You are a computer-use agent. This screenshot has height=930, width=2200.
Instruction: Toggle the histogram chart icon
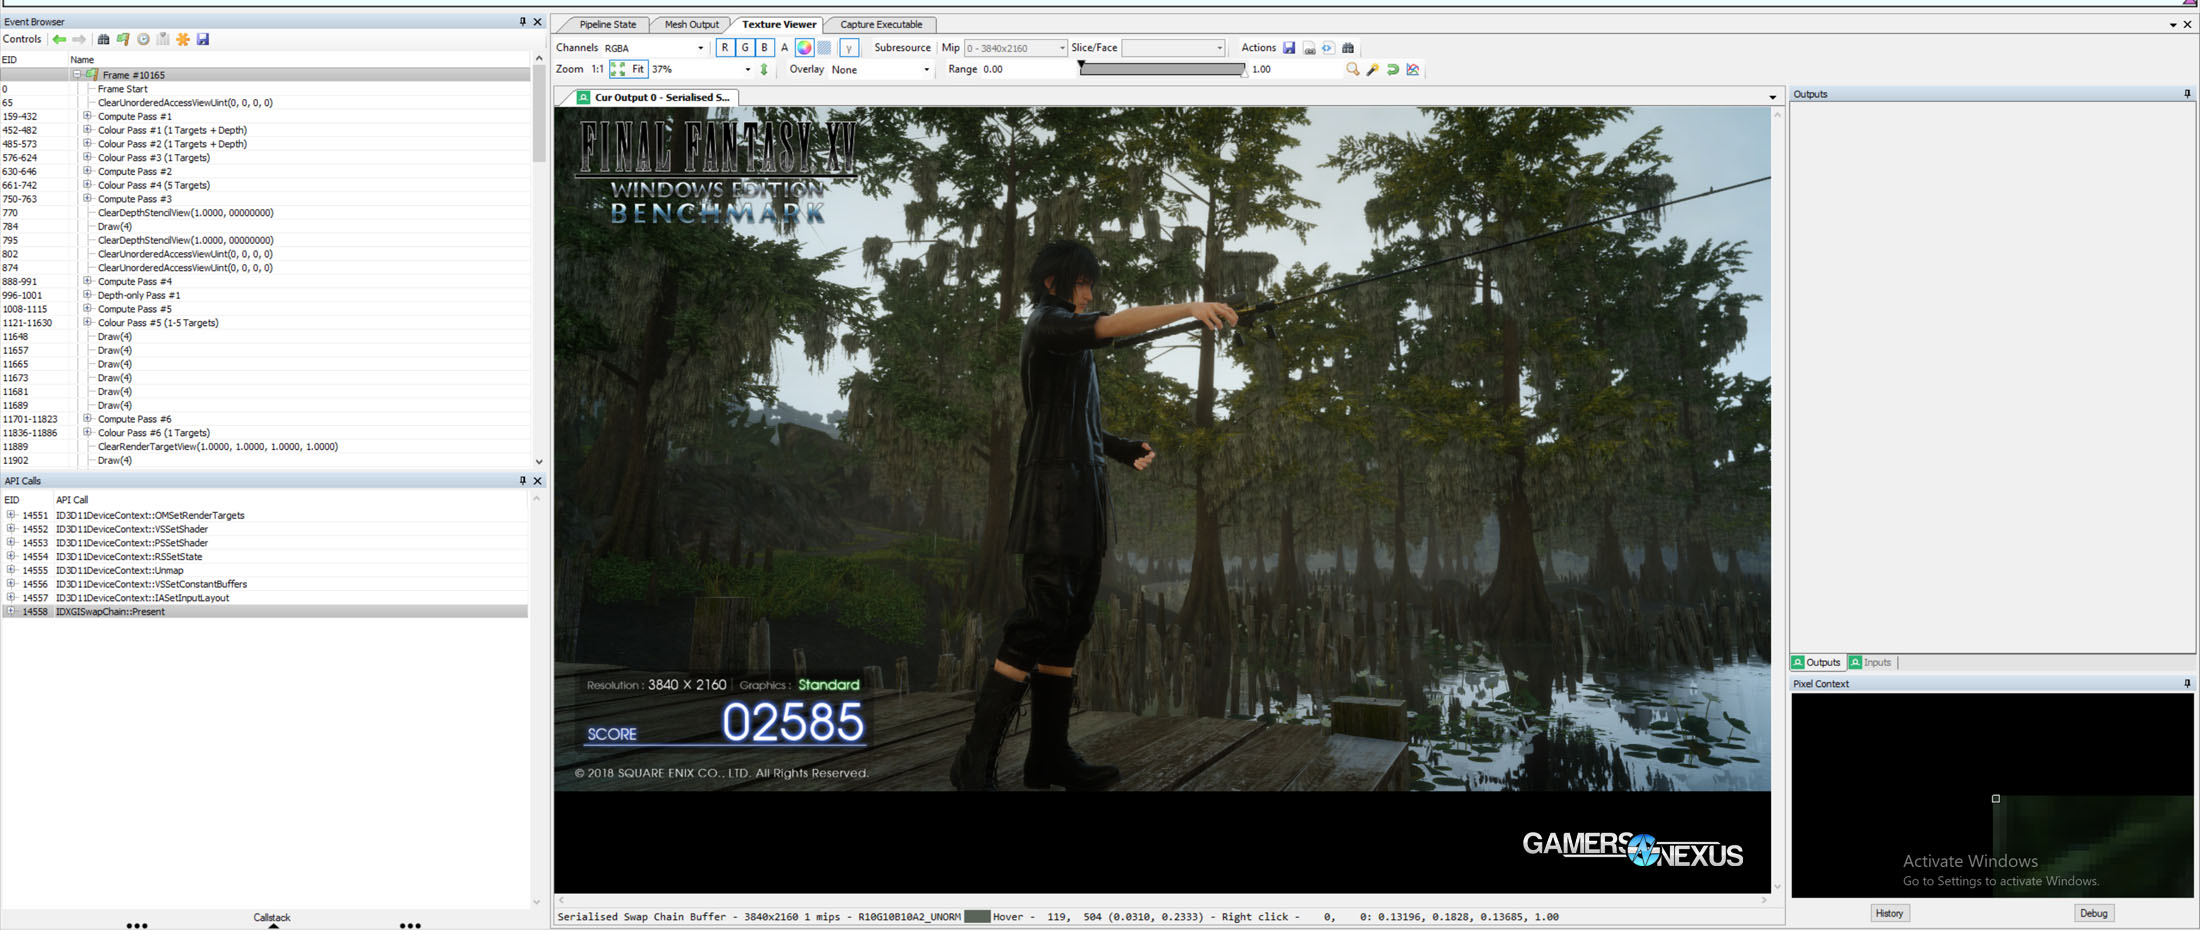(x=1413, y=70)
